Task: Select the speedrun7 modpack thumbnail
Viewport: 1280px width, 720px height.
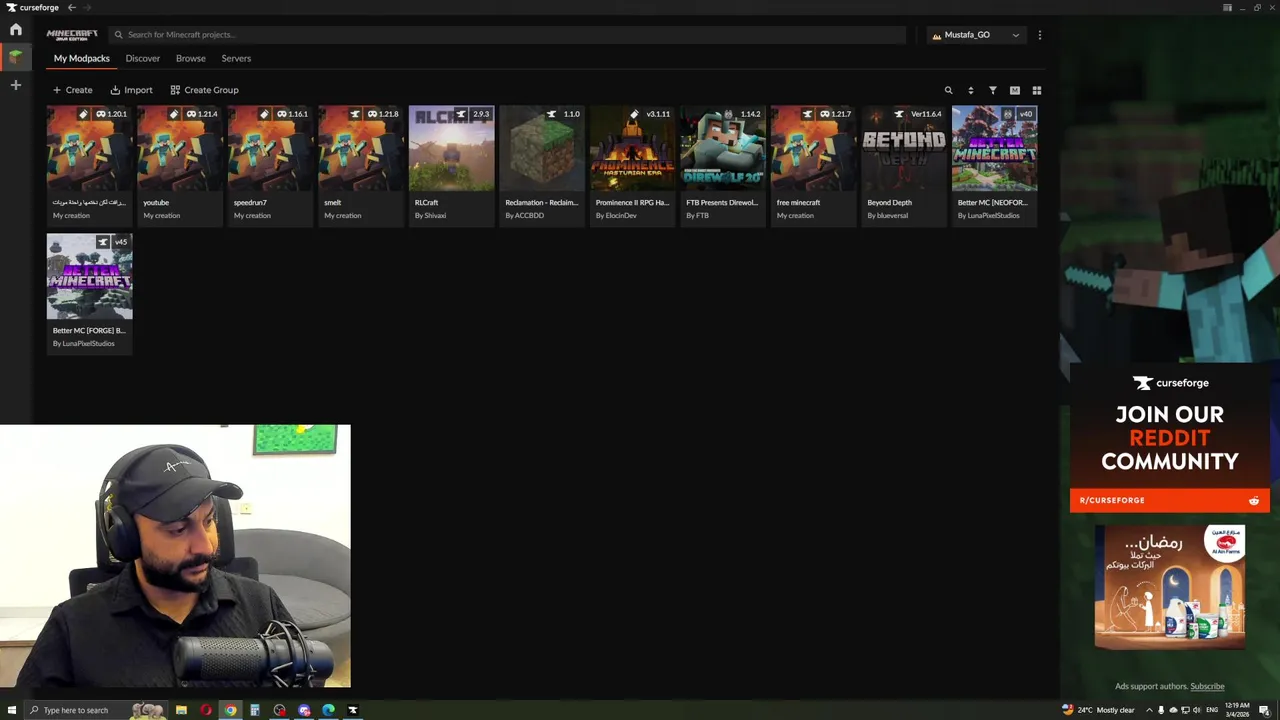Action: pos(270,149)
